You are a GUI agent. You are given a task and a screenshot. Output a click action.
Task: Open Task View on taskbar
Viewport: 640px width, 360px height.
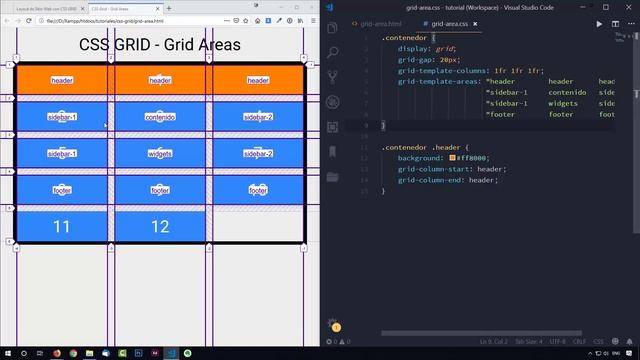point(40,353)
